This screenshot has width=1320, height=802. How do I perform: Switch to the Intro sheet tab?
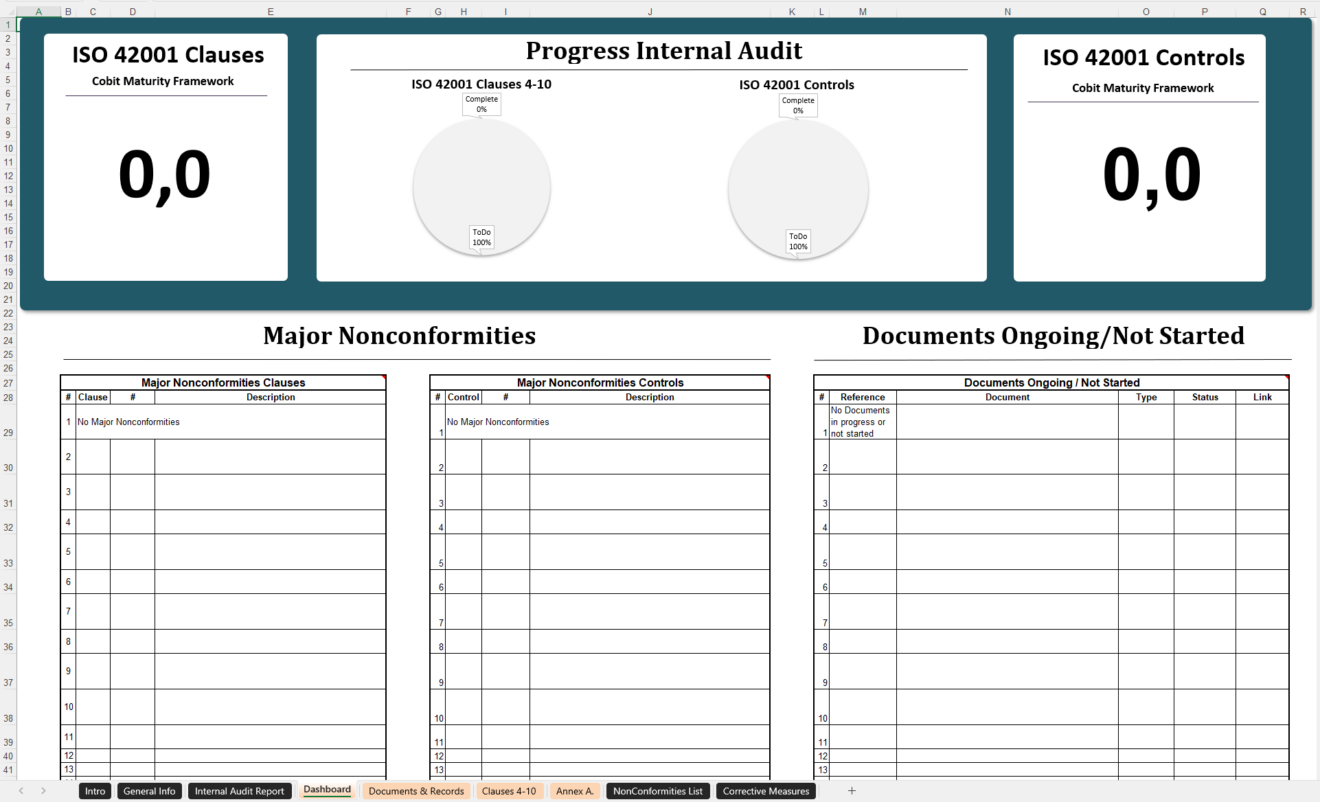point(95,790)
